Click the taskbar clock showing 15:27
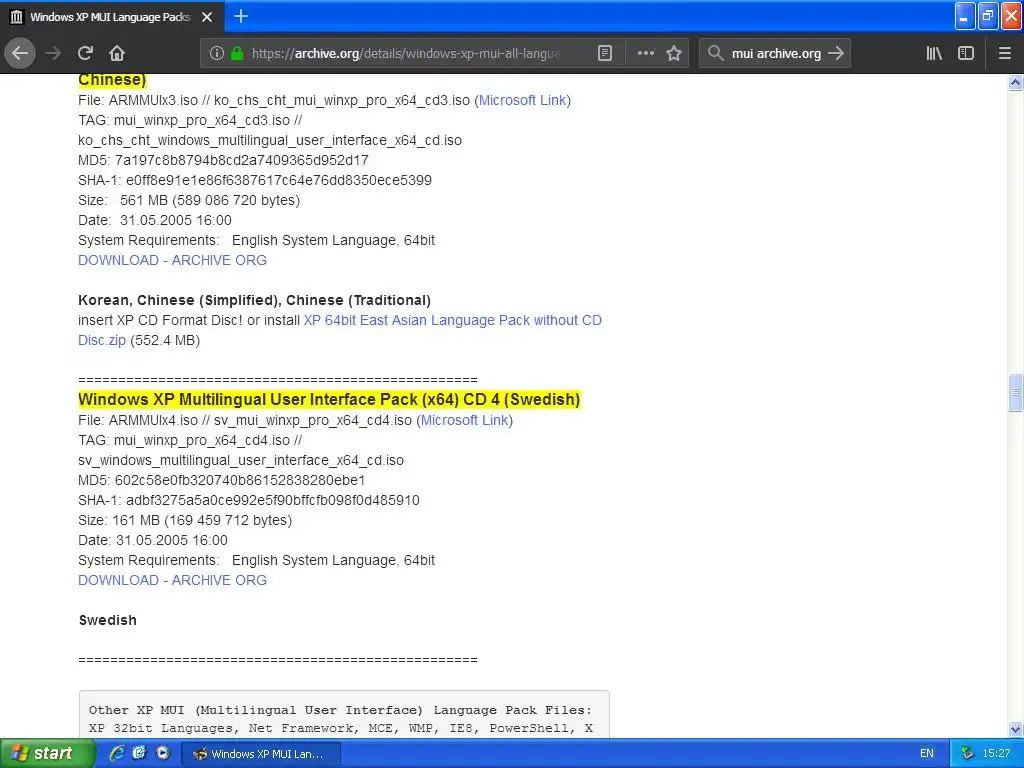Viewport: 1024px width, 768px height. click(997, 754)
